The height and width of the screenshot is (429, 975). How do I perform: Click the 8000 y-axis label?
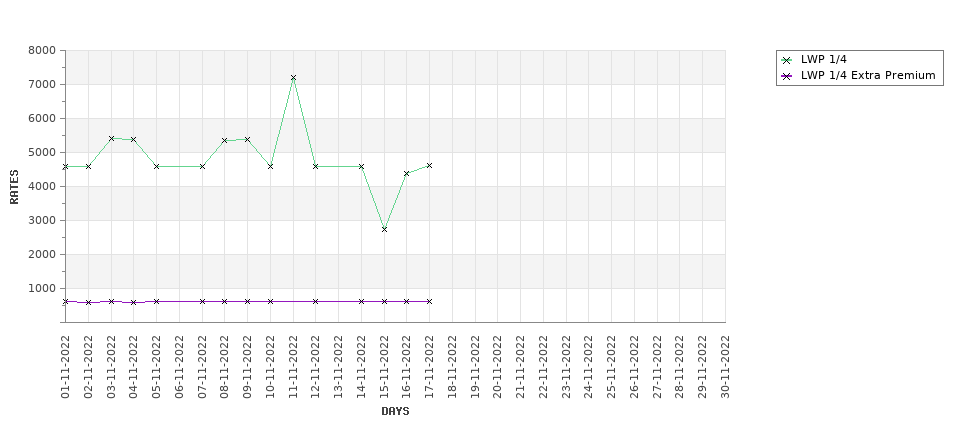pos(42,50)
